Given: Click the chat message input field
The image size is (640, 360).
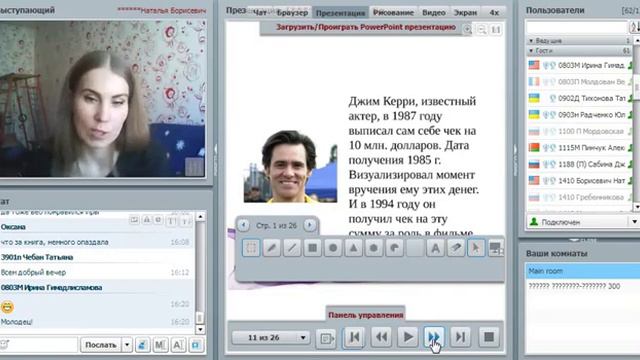Looking at the screenshot, I should (39, 345).
